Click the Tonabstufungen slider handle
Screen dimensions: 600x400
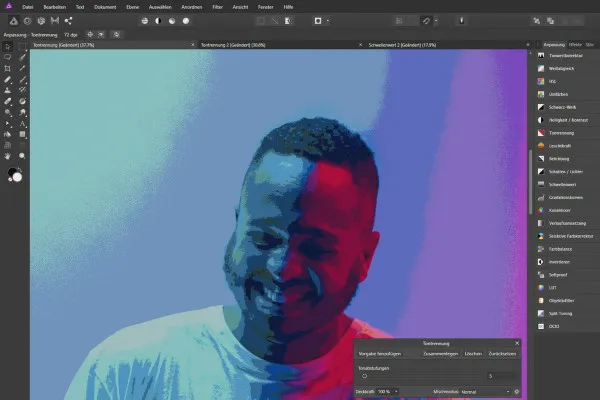[x=365, y=376]
